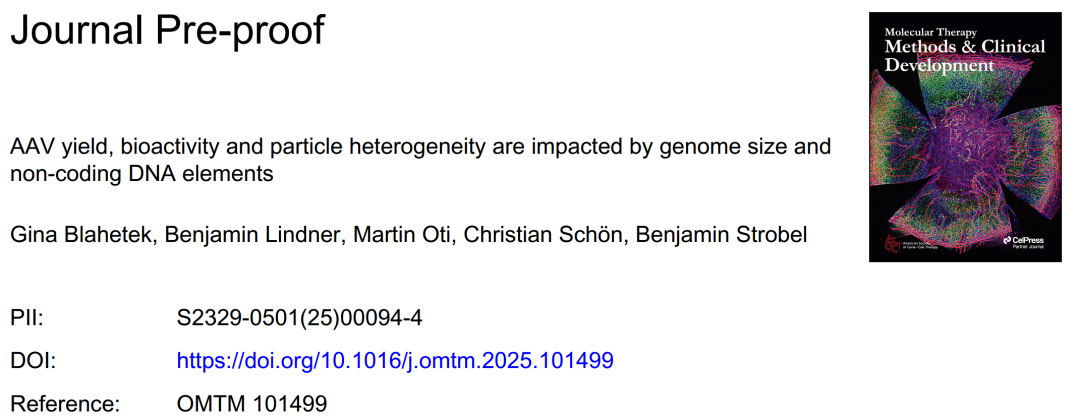The height and width of the screenshot is (419, 1080).
Task: Click the article title starting 'AAV yield'
Action: coord(420,160)
